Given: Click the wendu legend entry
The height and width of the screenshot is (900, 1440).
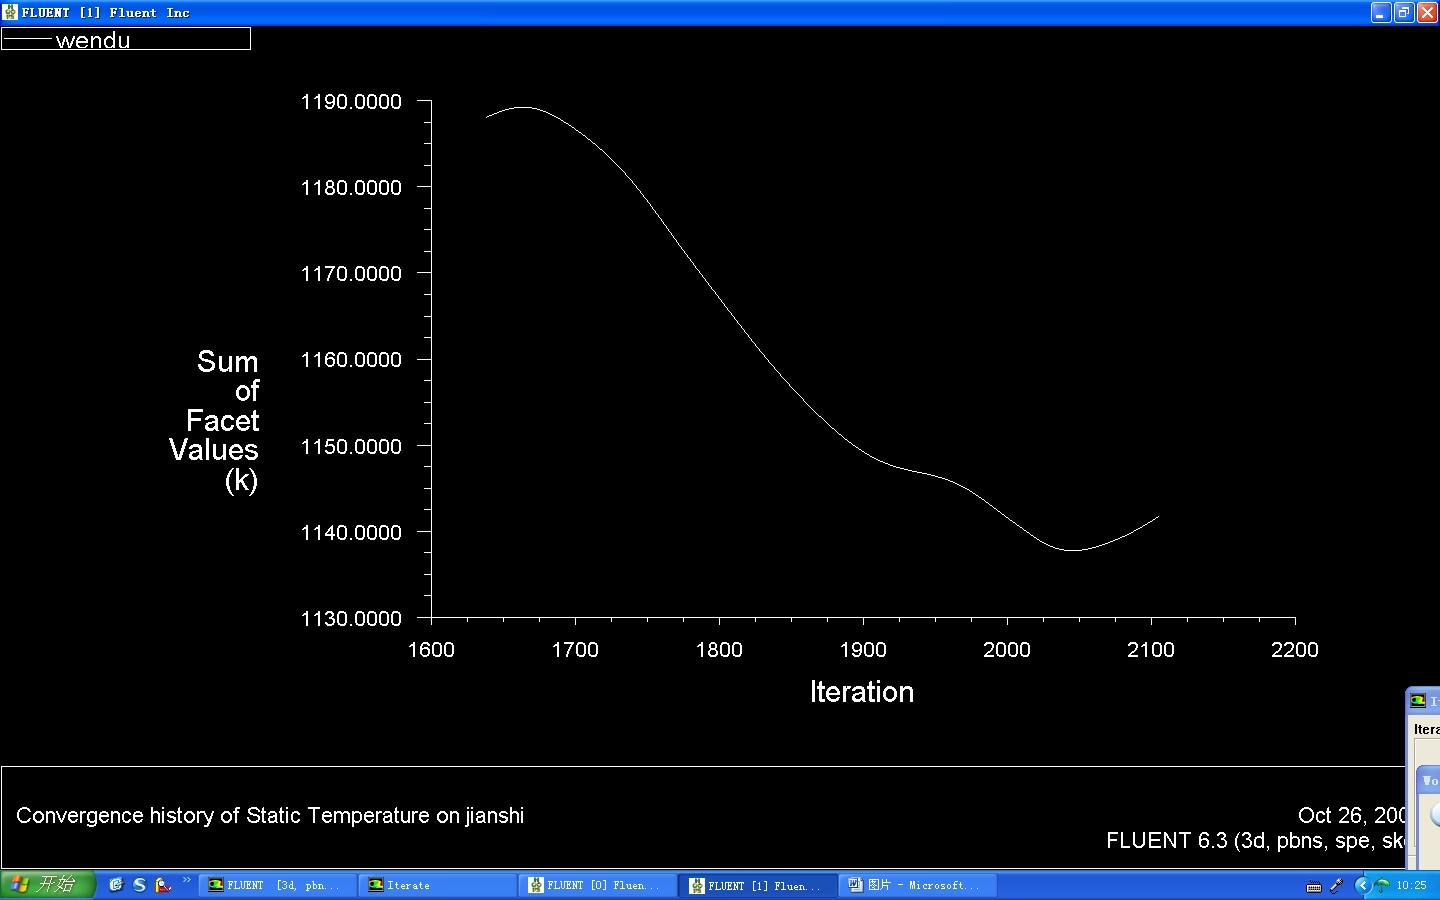Looking at the screenshot, I should coord(93,40).
